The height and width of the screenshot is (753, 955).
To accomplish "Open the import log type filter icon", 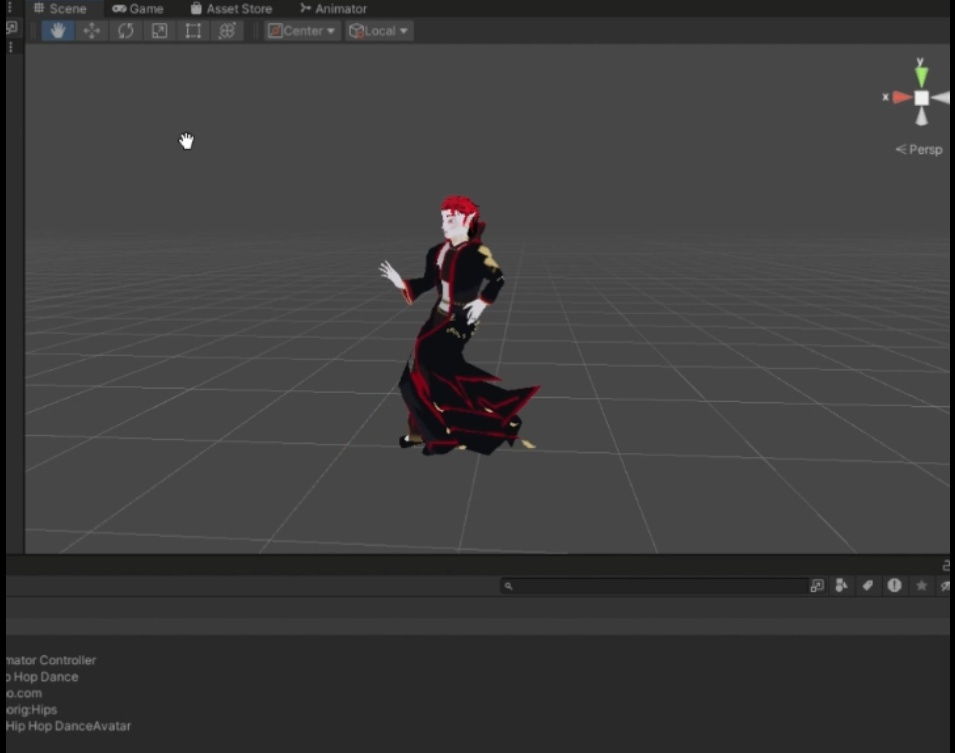I will [894, 585].
